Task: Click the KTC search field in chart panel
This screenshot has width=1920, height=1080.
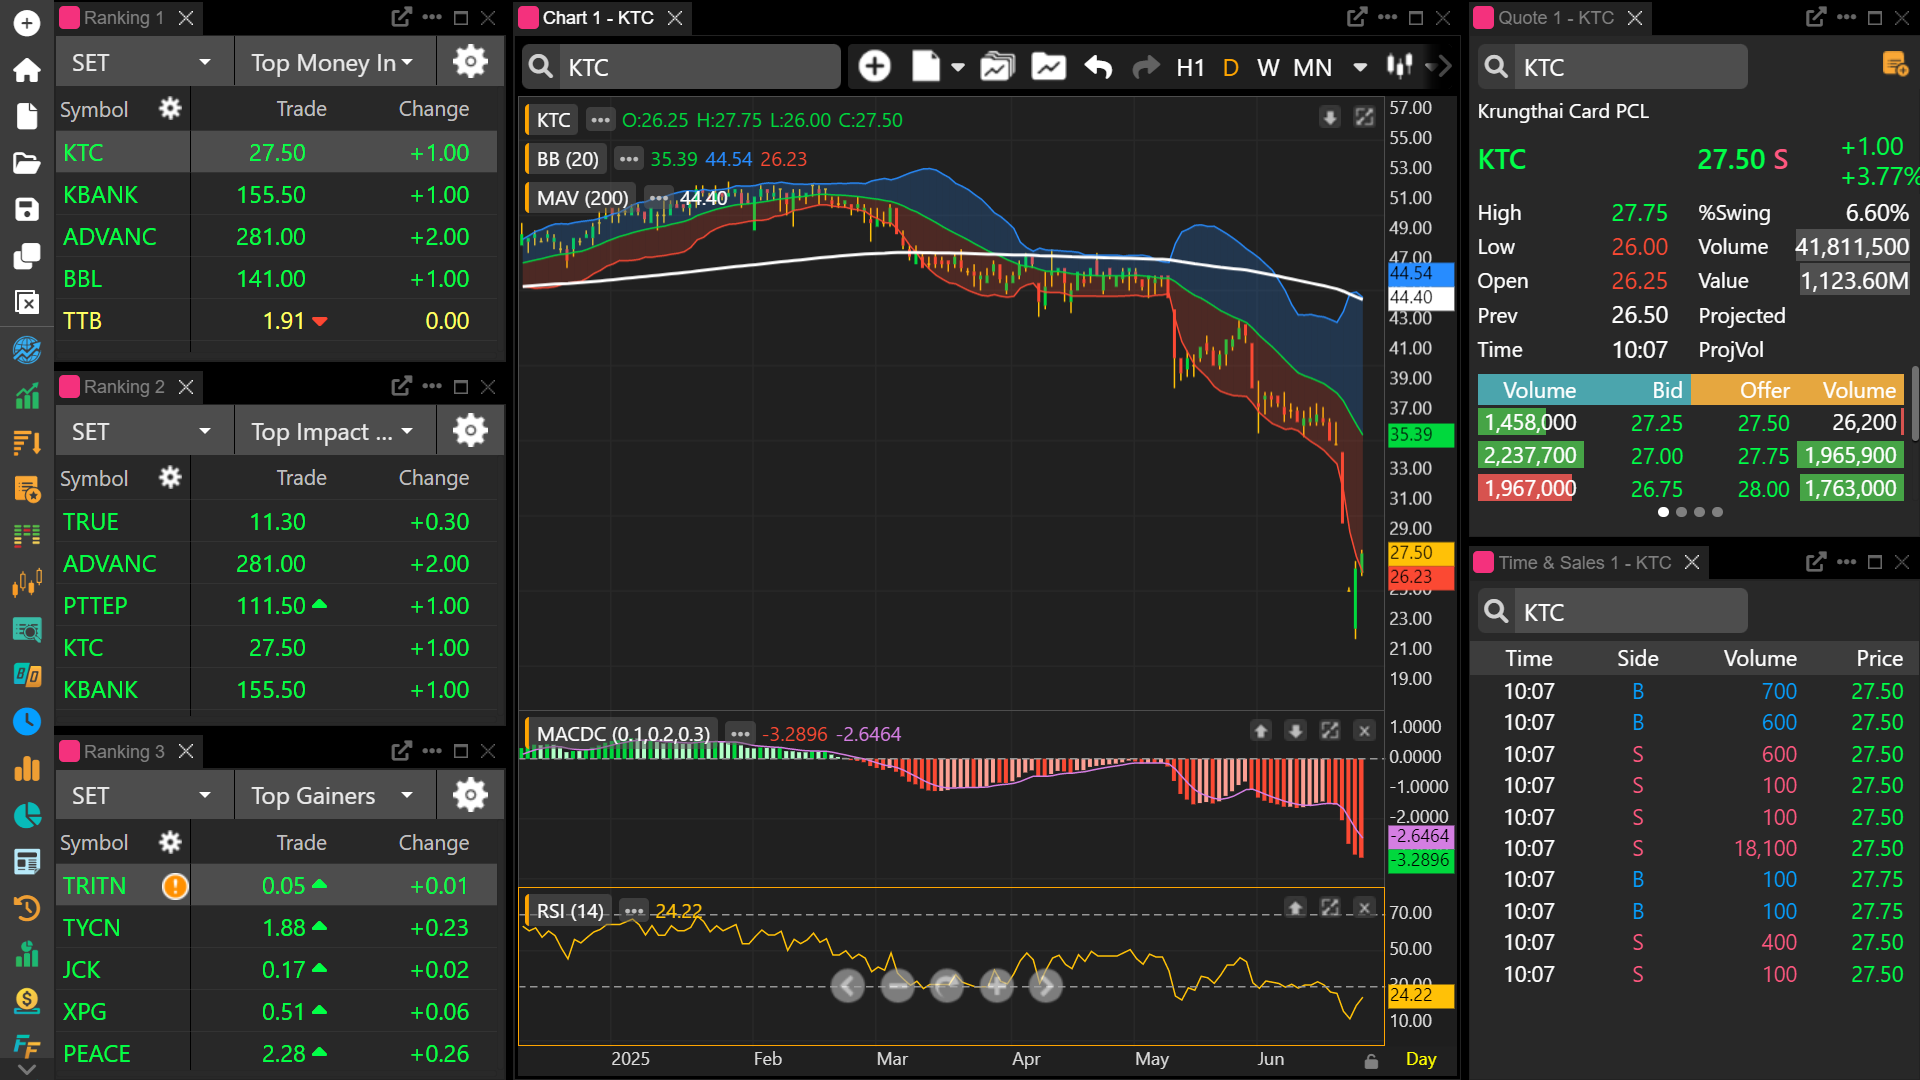Action: (681, 67)
